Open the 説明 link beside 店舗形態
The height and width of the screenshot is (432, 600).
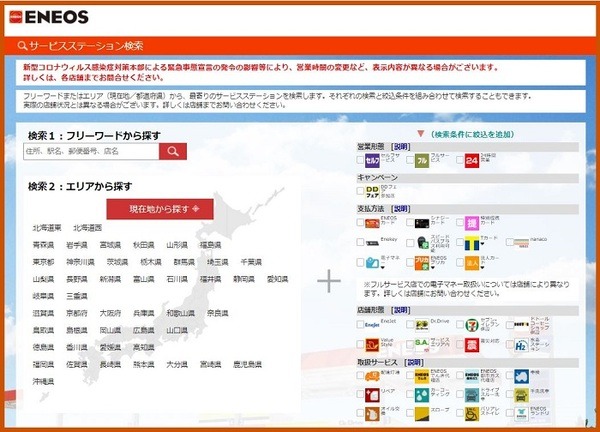[401, 310]
